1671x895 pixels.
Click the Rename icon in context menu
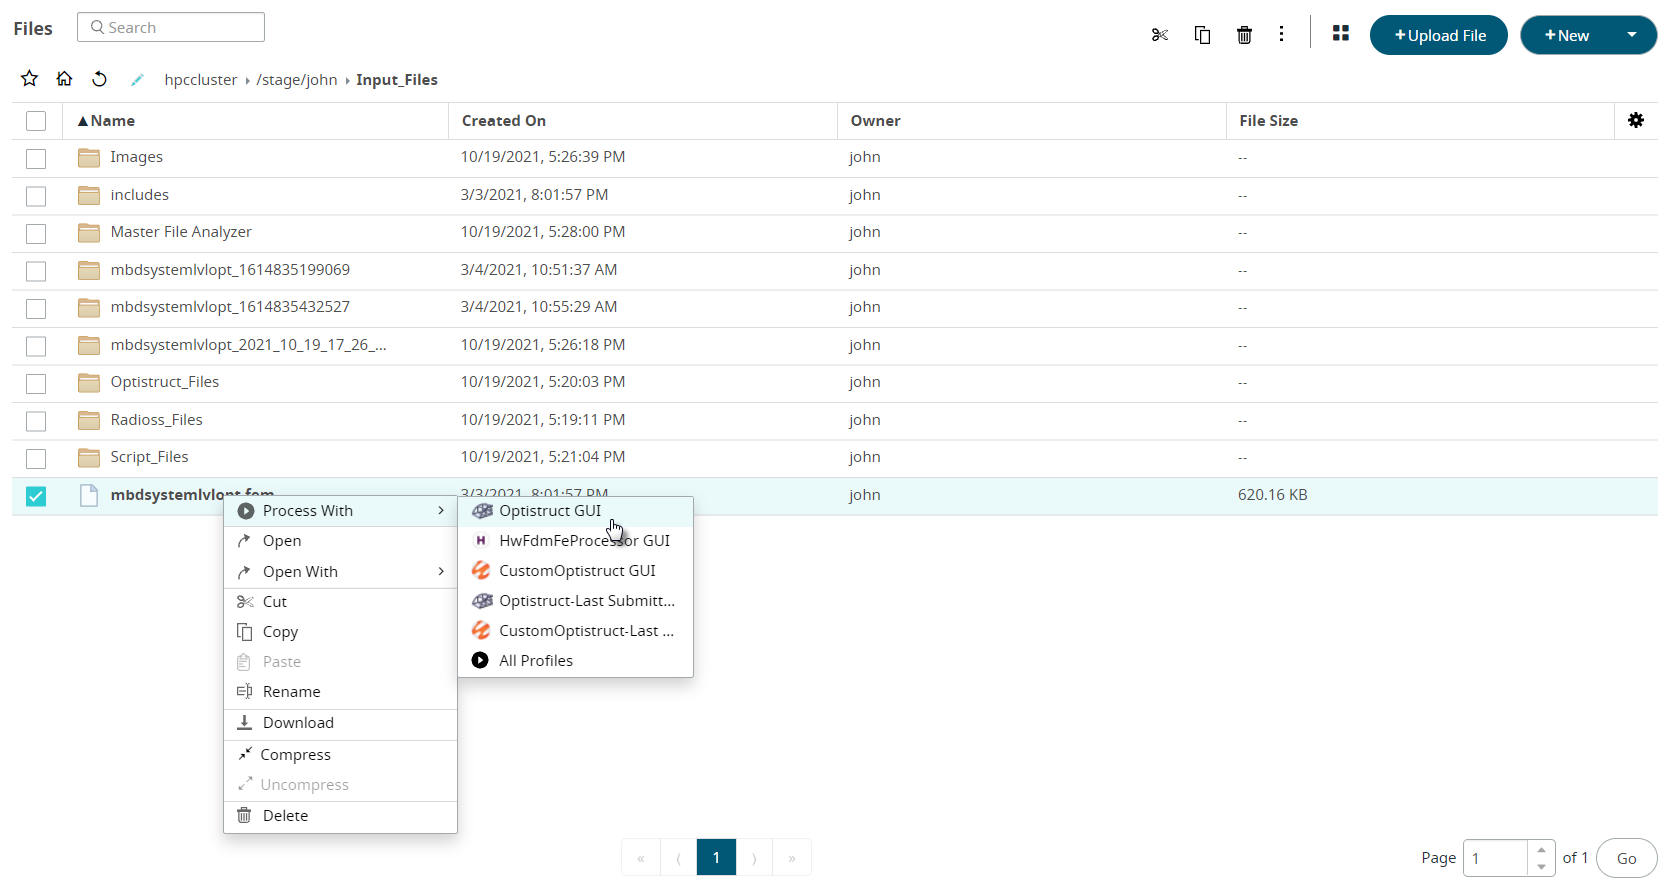pos(244,692)
